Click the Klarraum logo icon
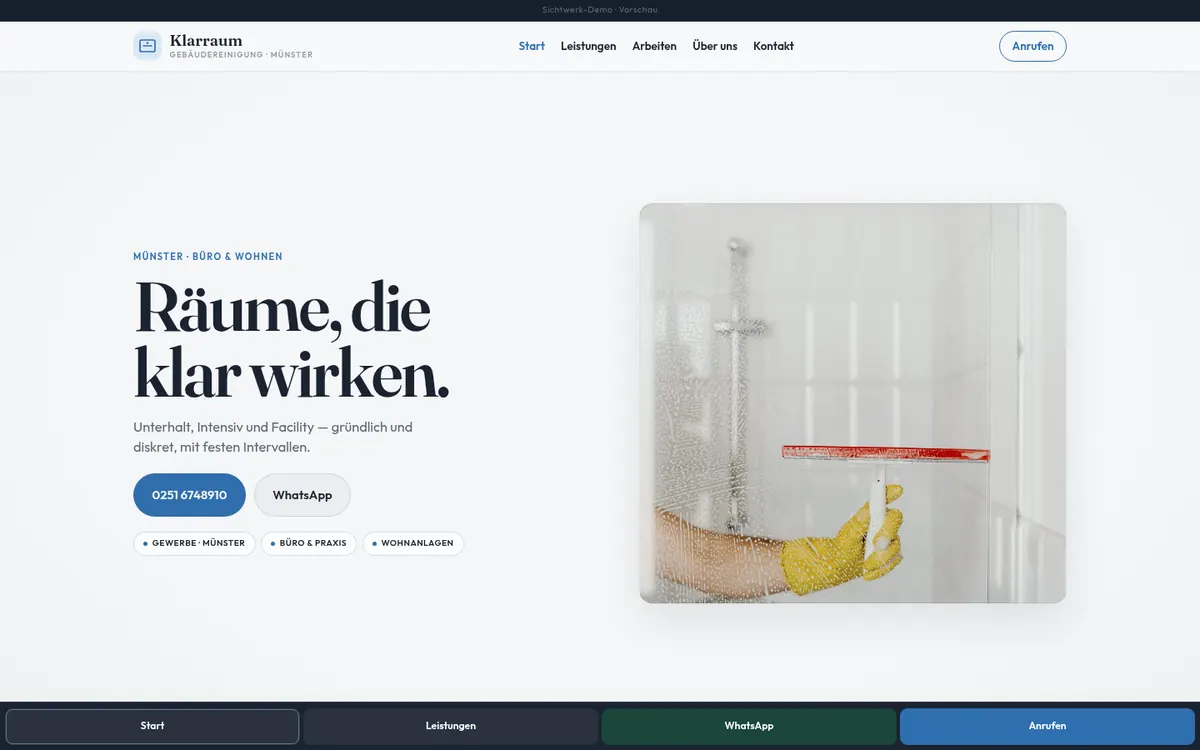 pos(147,46)
